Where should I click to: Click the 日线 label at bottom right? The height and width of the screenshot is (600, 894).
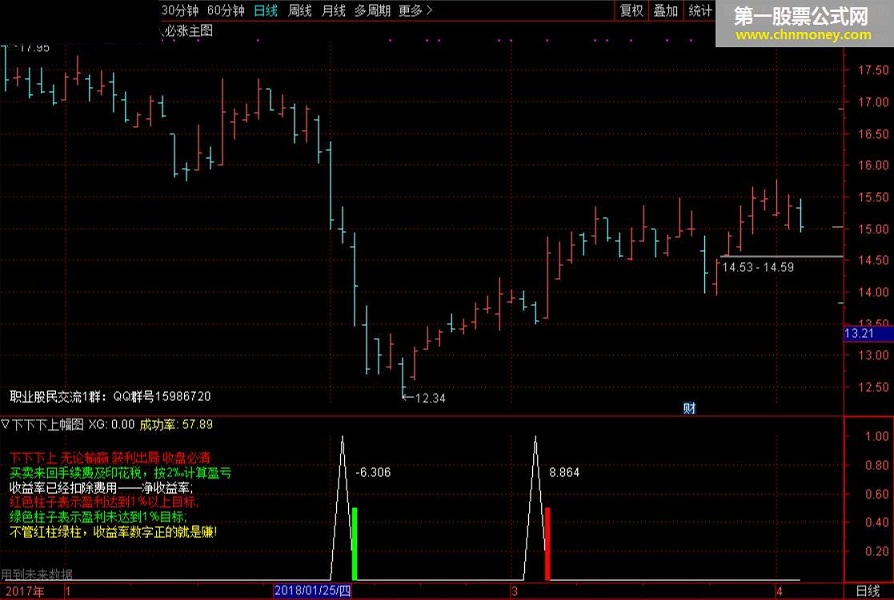point(868,591)
